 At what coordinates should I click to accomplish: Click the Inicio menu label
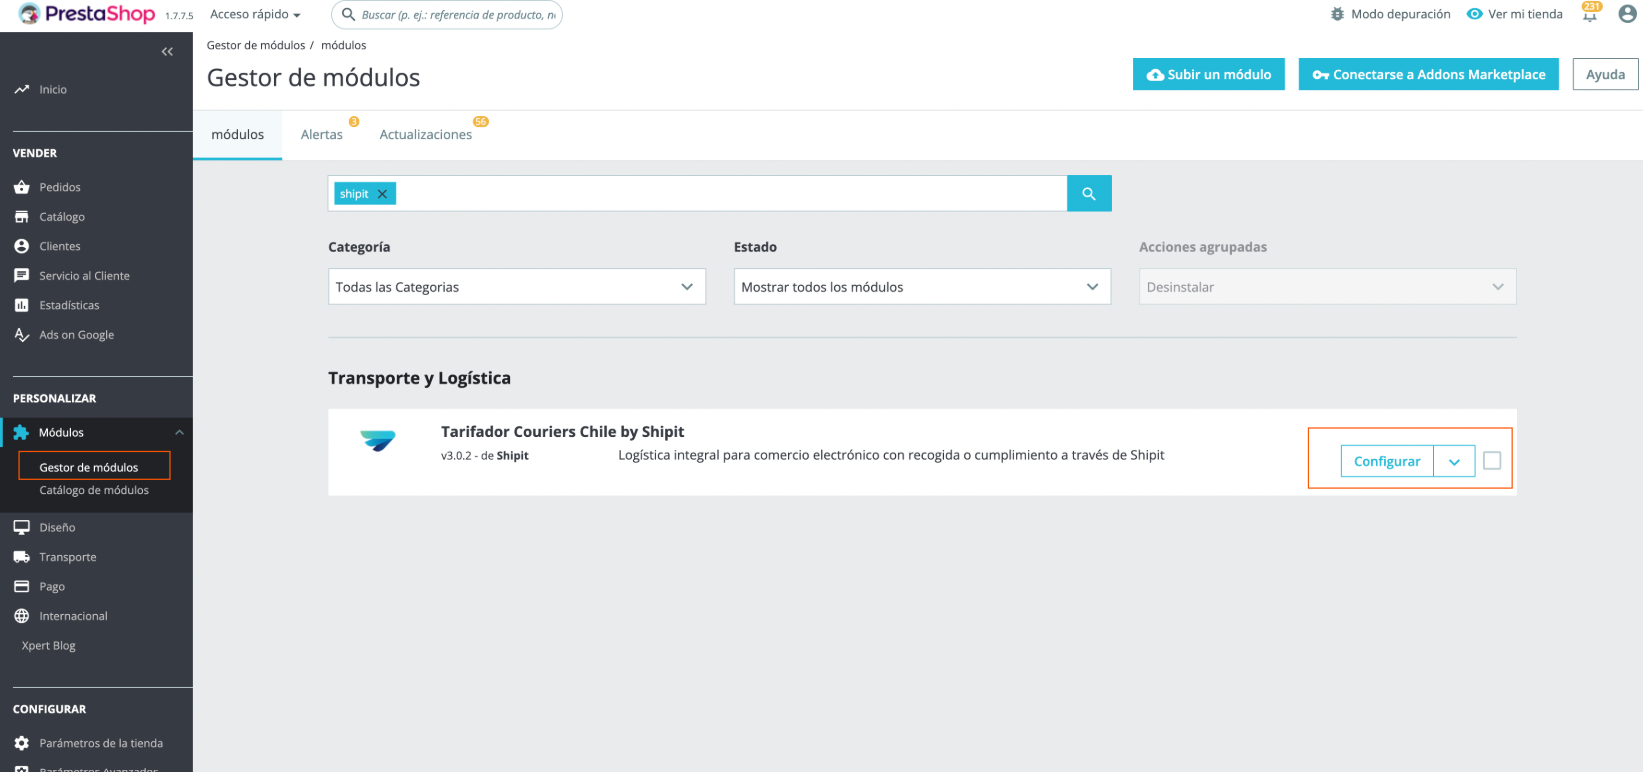53,90
